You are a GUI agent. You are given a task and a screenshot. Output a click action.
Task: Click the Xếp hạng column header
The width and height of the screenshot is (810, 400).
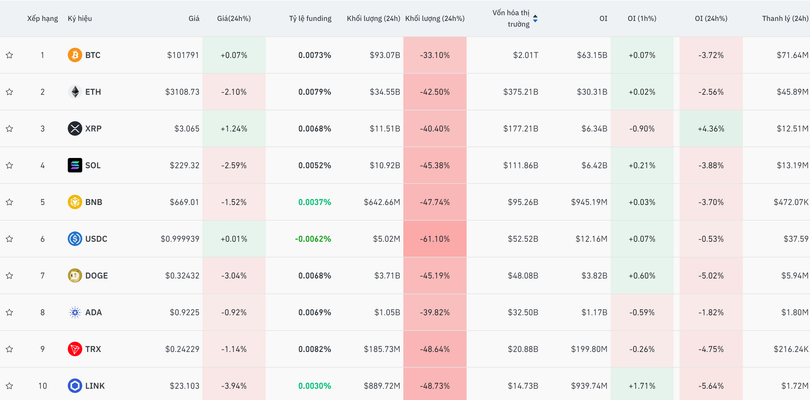click(x=42, y=18)
